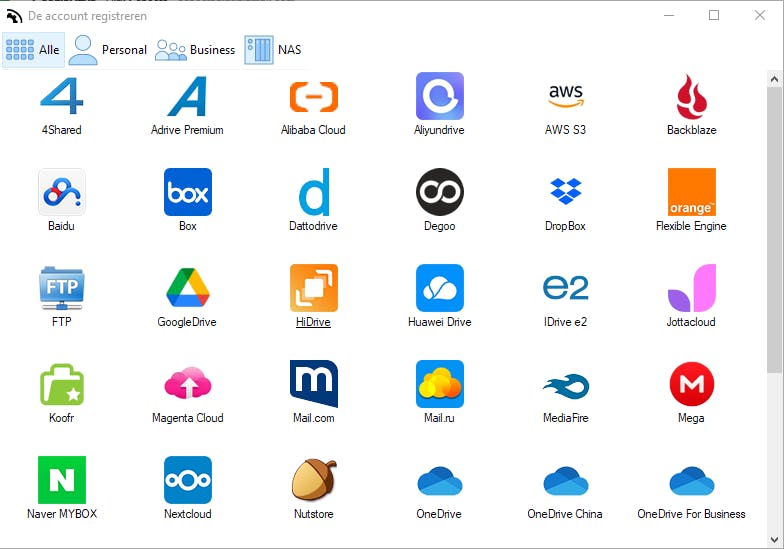
Task: Click the DropBox label text
Action: 566,226
